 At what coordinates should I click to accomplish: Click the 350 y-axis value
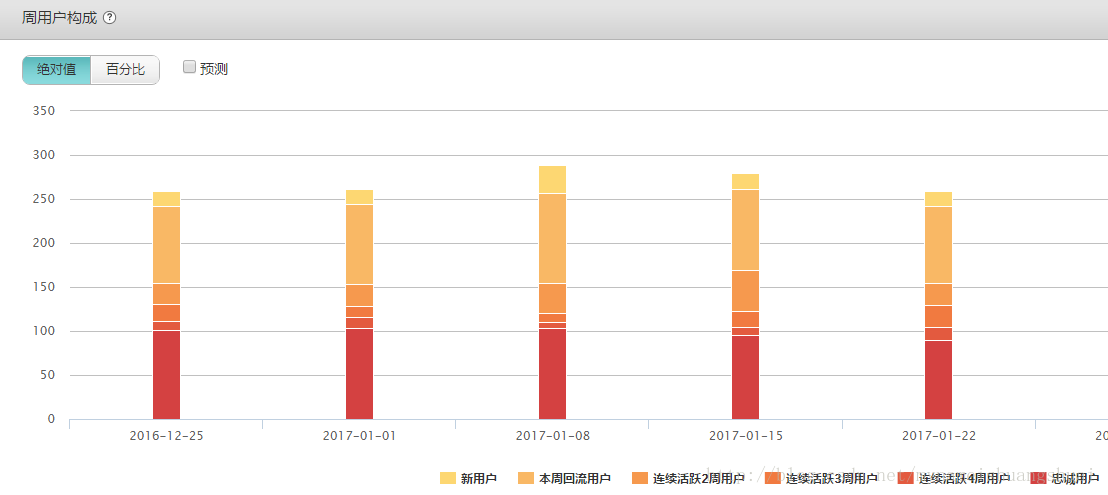tap(44, 111)
